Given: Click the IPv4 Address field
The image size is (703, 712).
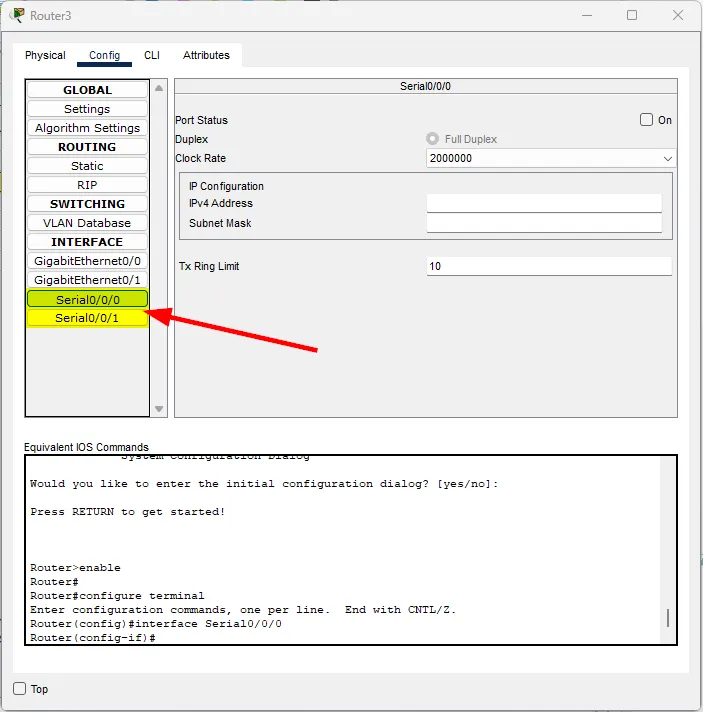Looking at the screenshot, I should click(x=544, y=203).
